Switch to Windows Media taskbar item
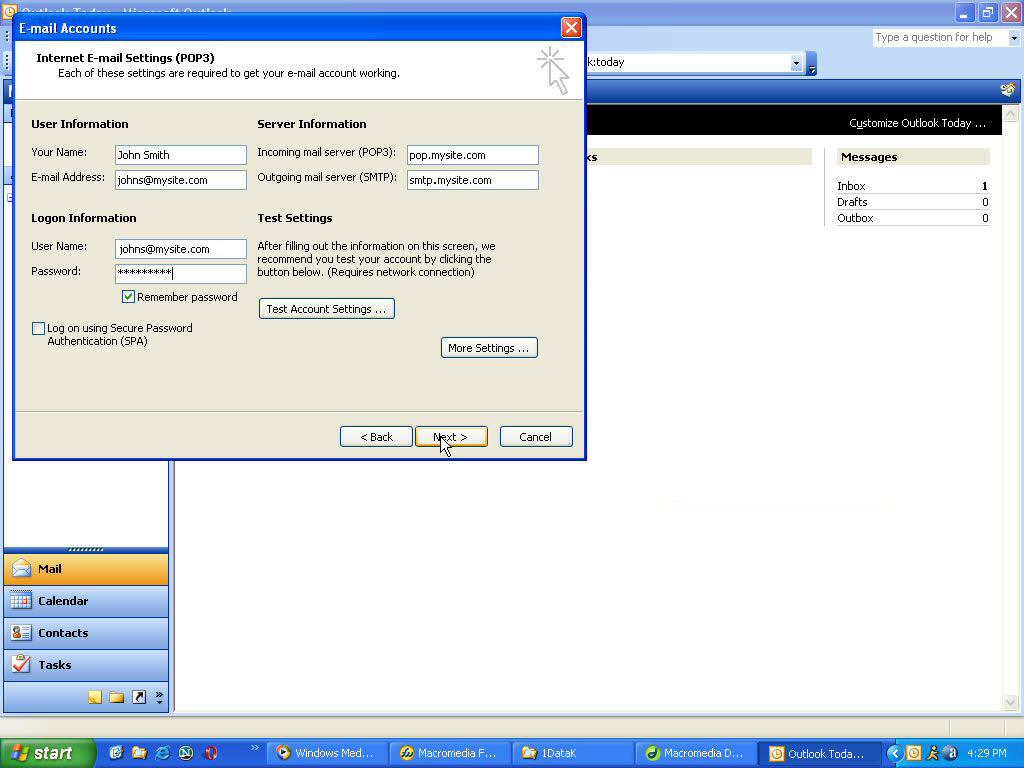 coord(324,753)
